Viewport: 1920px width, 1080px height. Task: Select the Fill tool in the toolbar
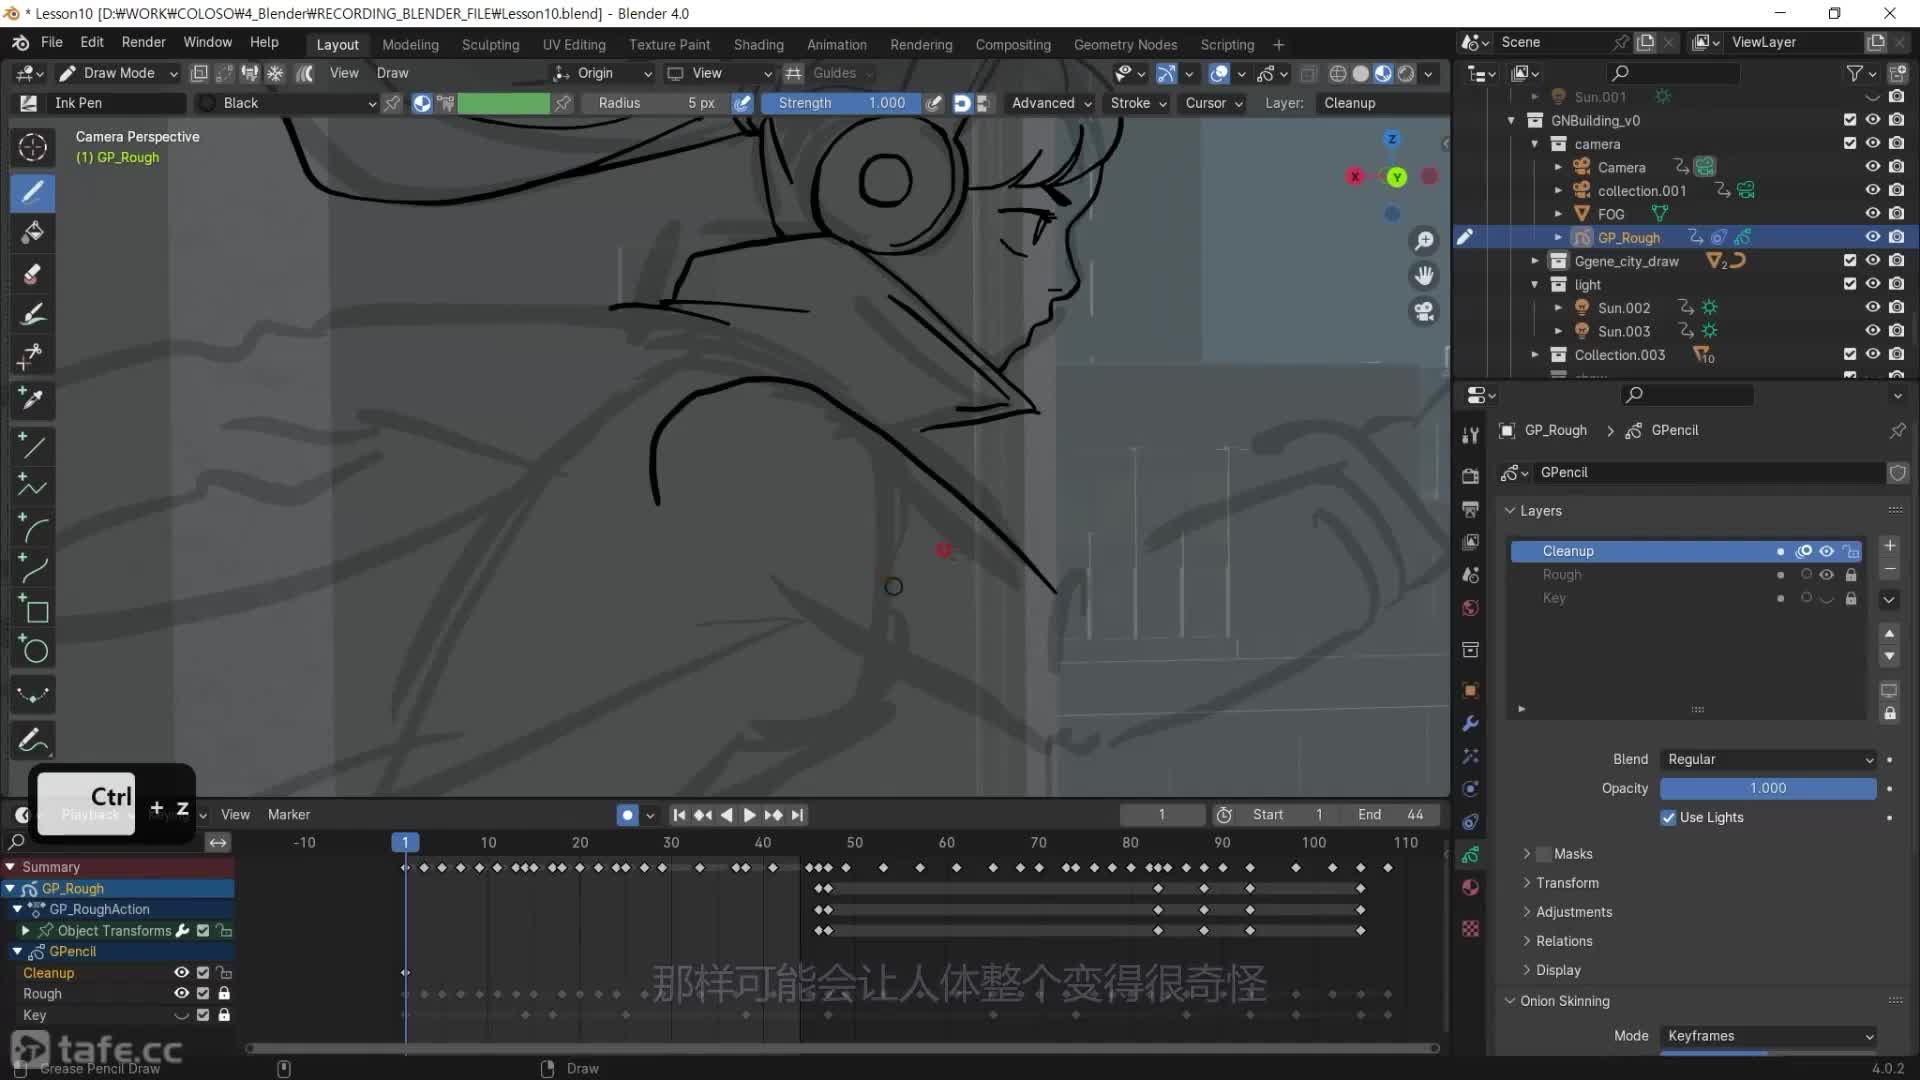tap(33, 233)
